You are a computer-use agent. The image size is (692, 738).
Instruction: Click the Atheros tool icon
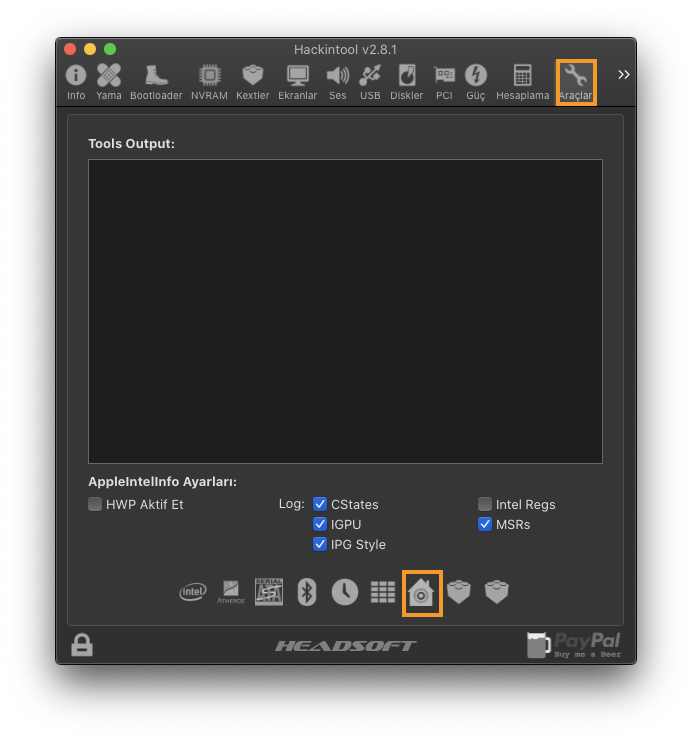pyautogui.click(x=231, y=592)
